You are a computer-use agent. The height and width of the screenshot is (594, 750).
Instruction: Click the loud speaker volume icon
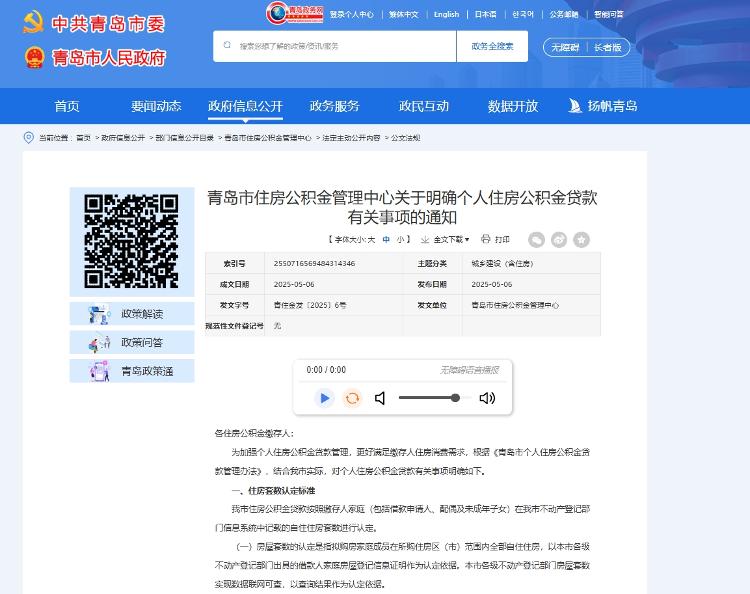pyautogui.click(x=487, y=398)
